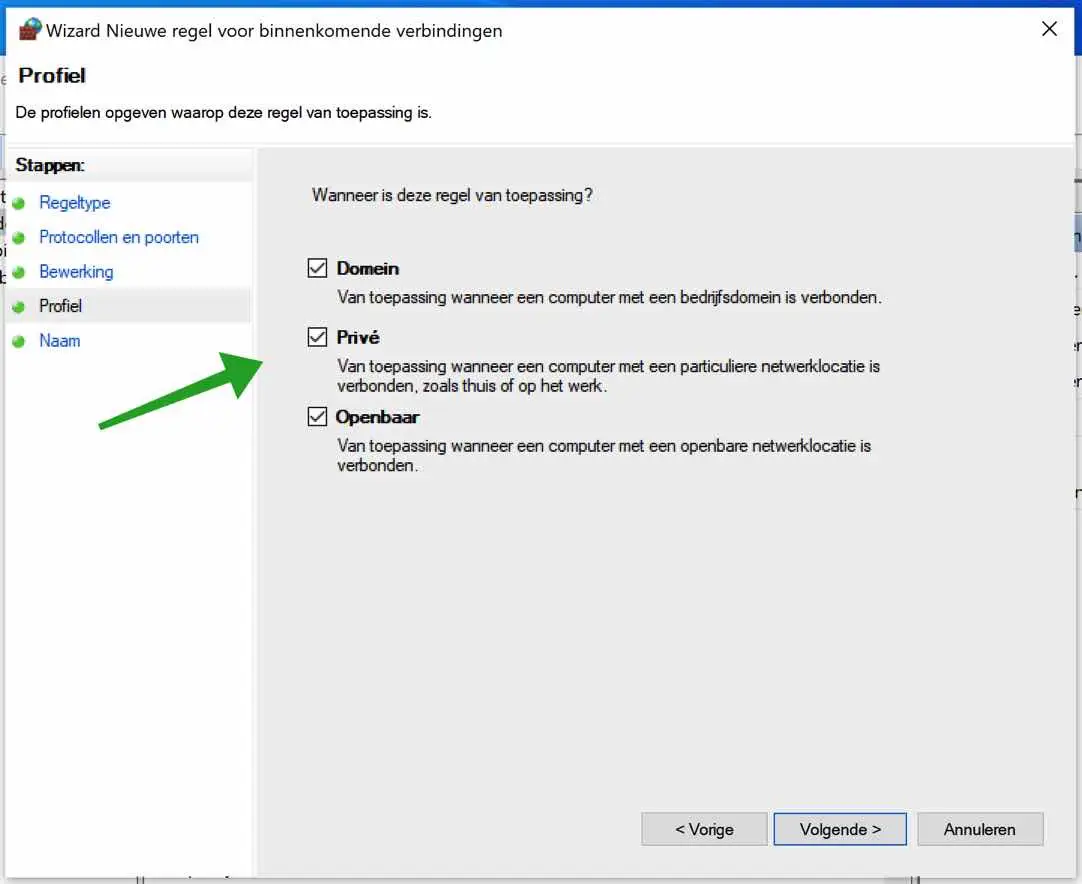
Task: Close the wizard window with X
Action: [x=1049, y=29]
